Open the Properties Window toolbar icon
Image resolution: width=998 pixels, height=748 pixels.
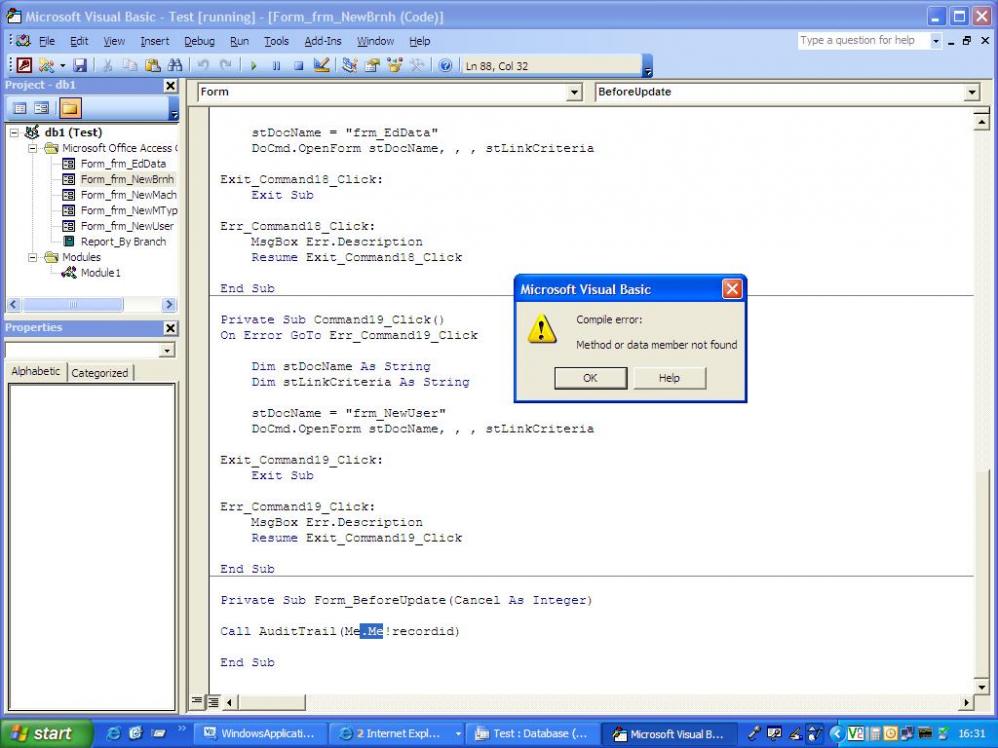(372, 65)
